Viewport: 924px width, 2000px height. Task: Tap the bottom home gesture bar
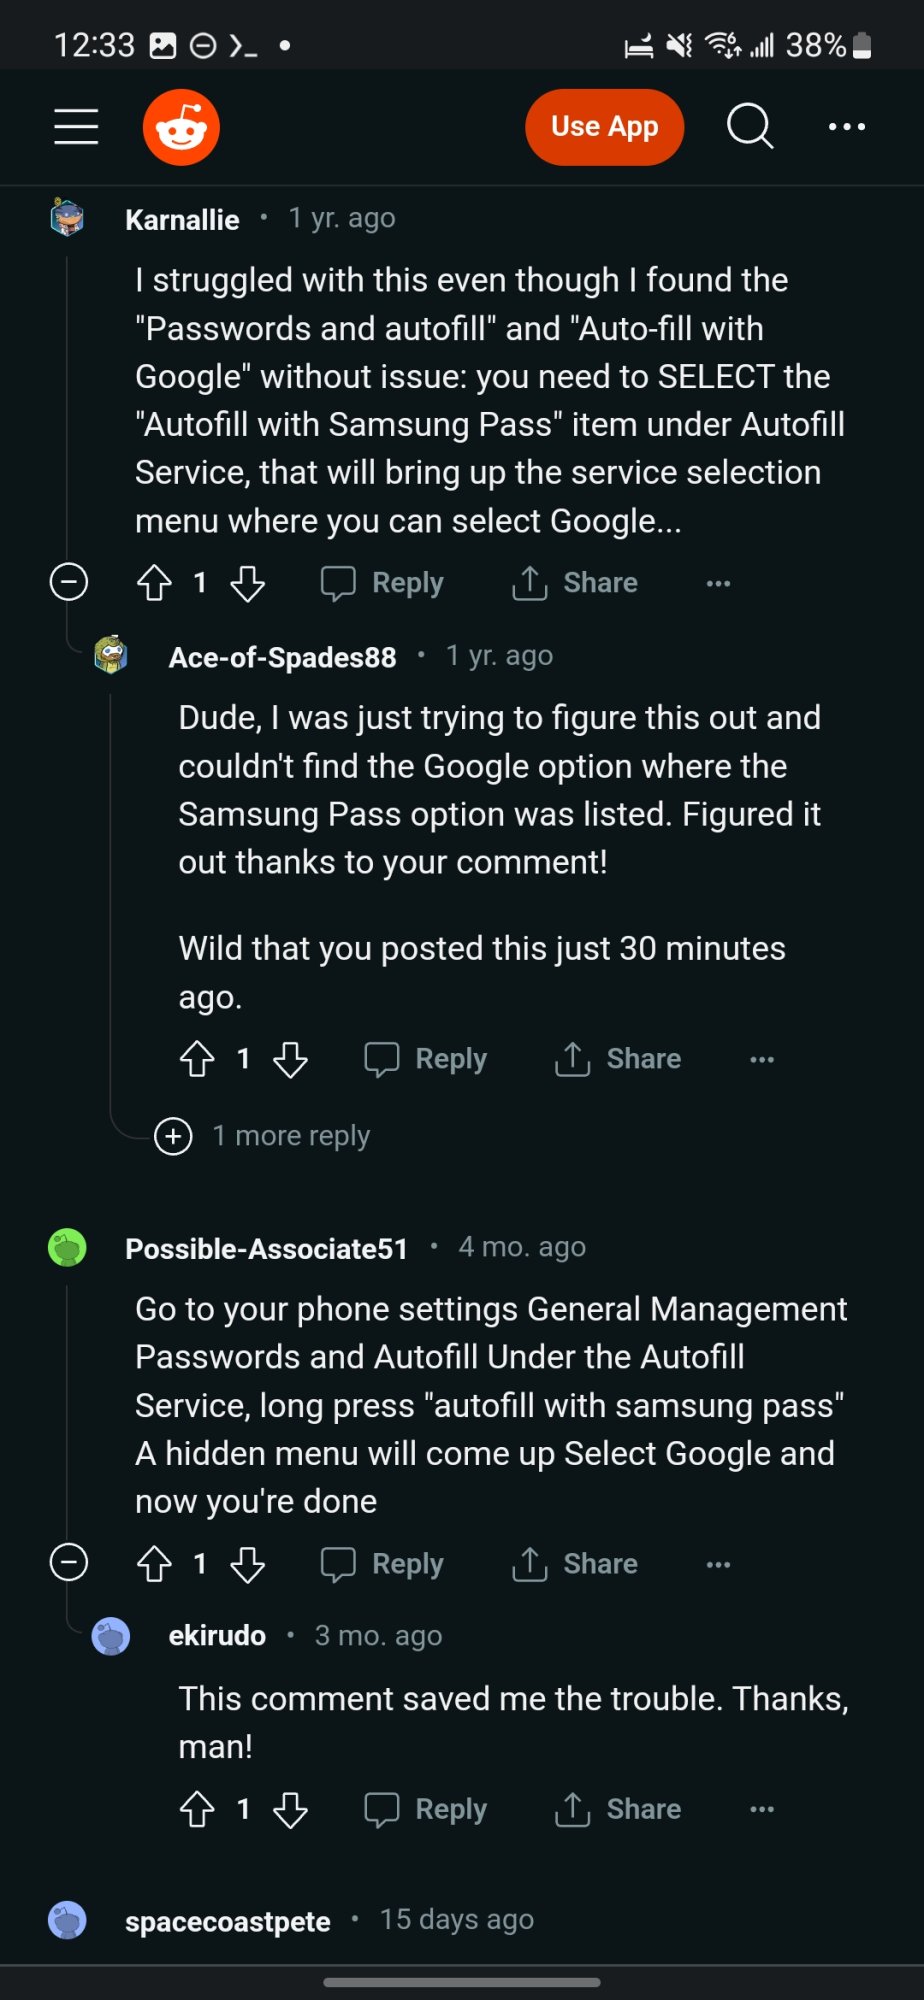462,1981
